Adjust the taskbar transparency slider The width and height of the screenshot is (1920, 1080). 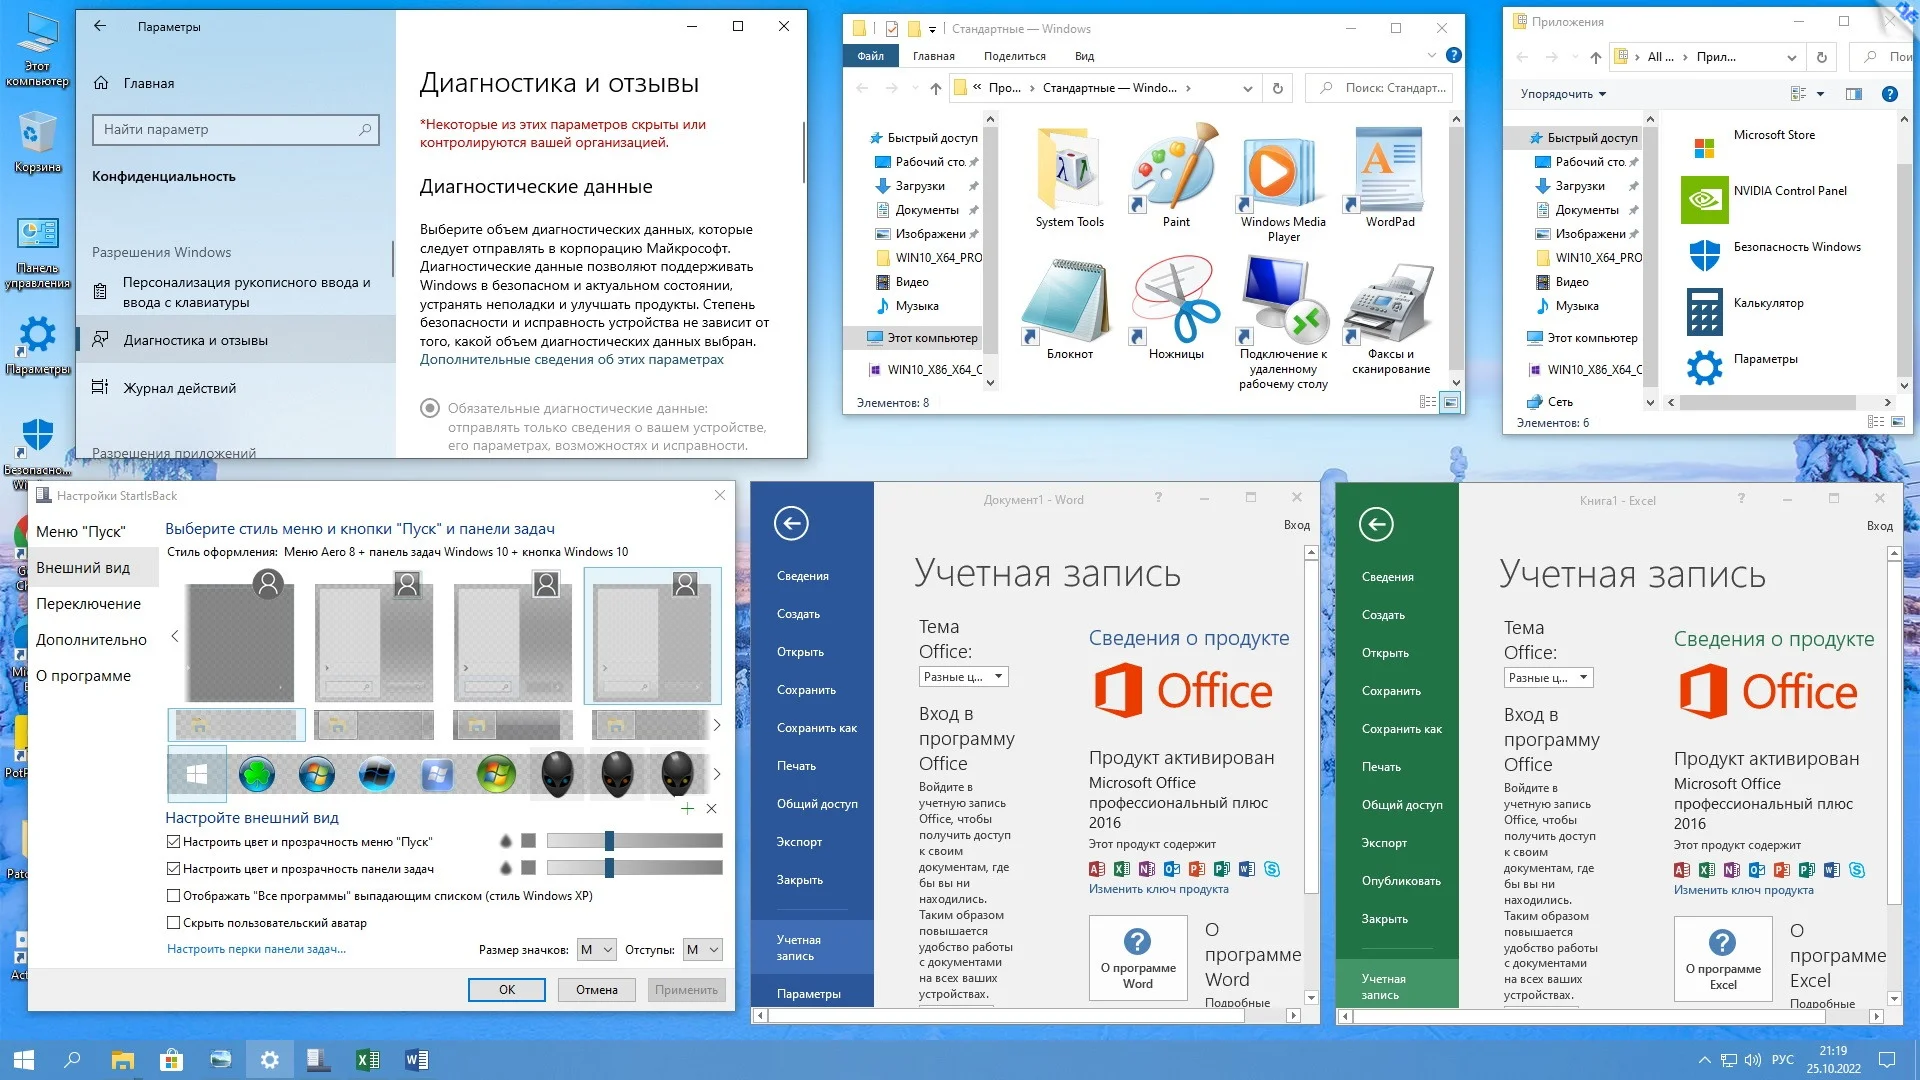(x=609, y=868)
